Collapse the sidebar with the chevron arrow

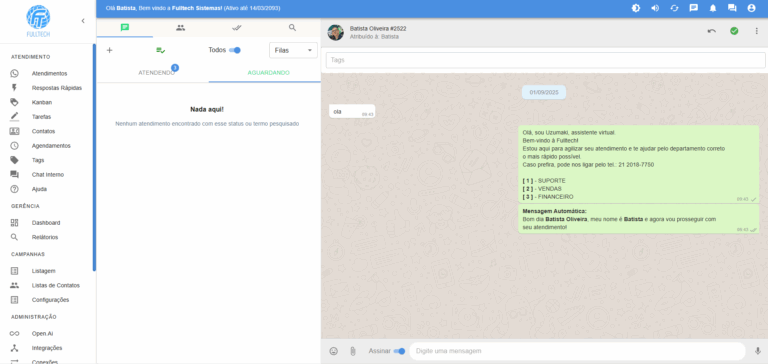pyautogui.click(x=83, y=21)
